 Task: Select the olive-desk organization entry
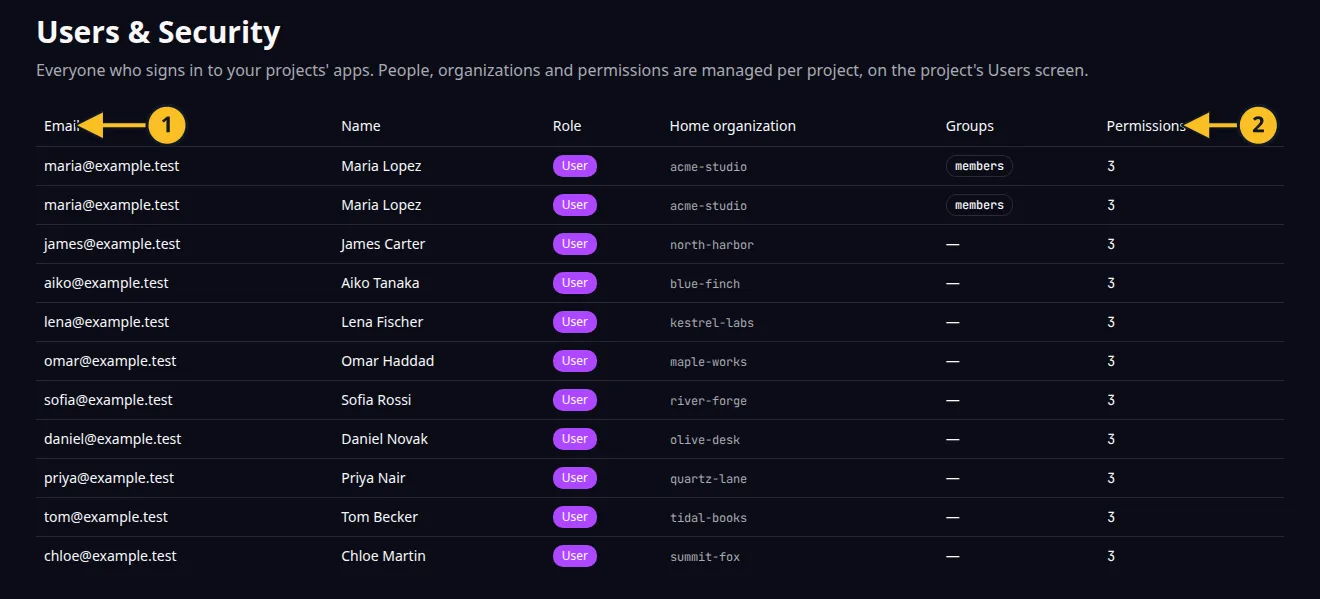tap(705, 440)
